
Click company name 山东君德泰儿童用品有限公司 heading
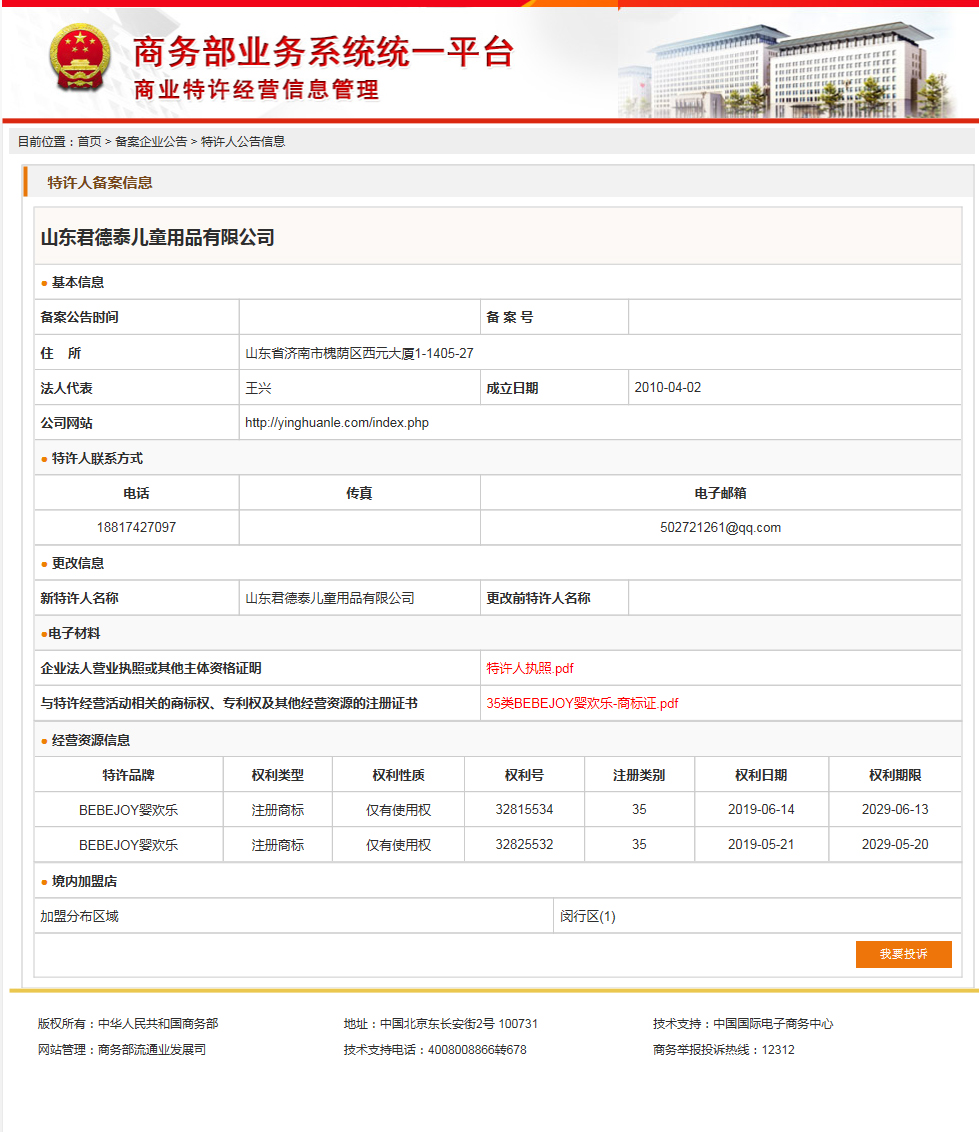click(157, 238)
